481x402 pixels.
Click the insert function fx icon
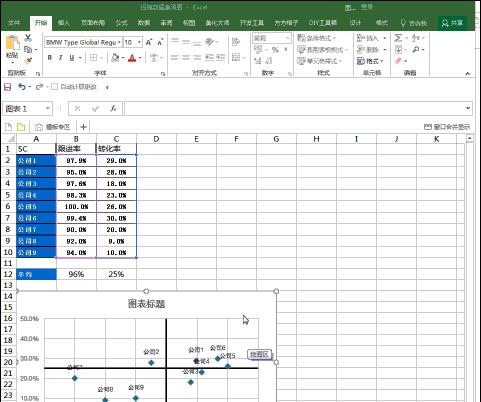click(113, 108)
